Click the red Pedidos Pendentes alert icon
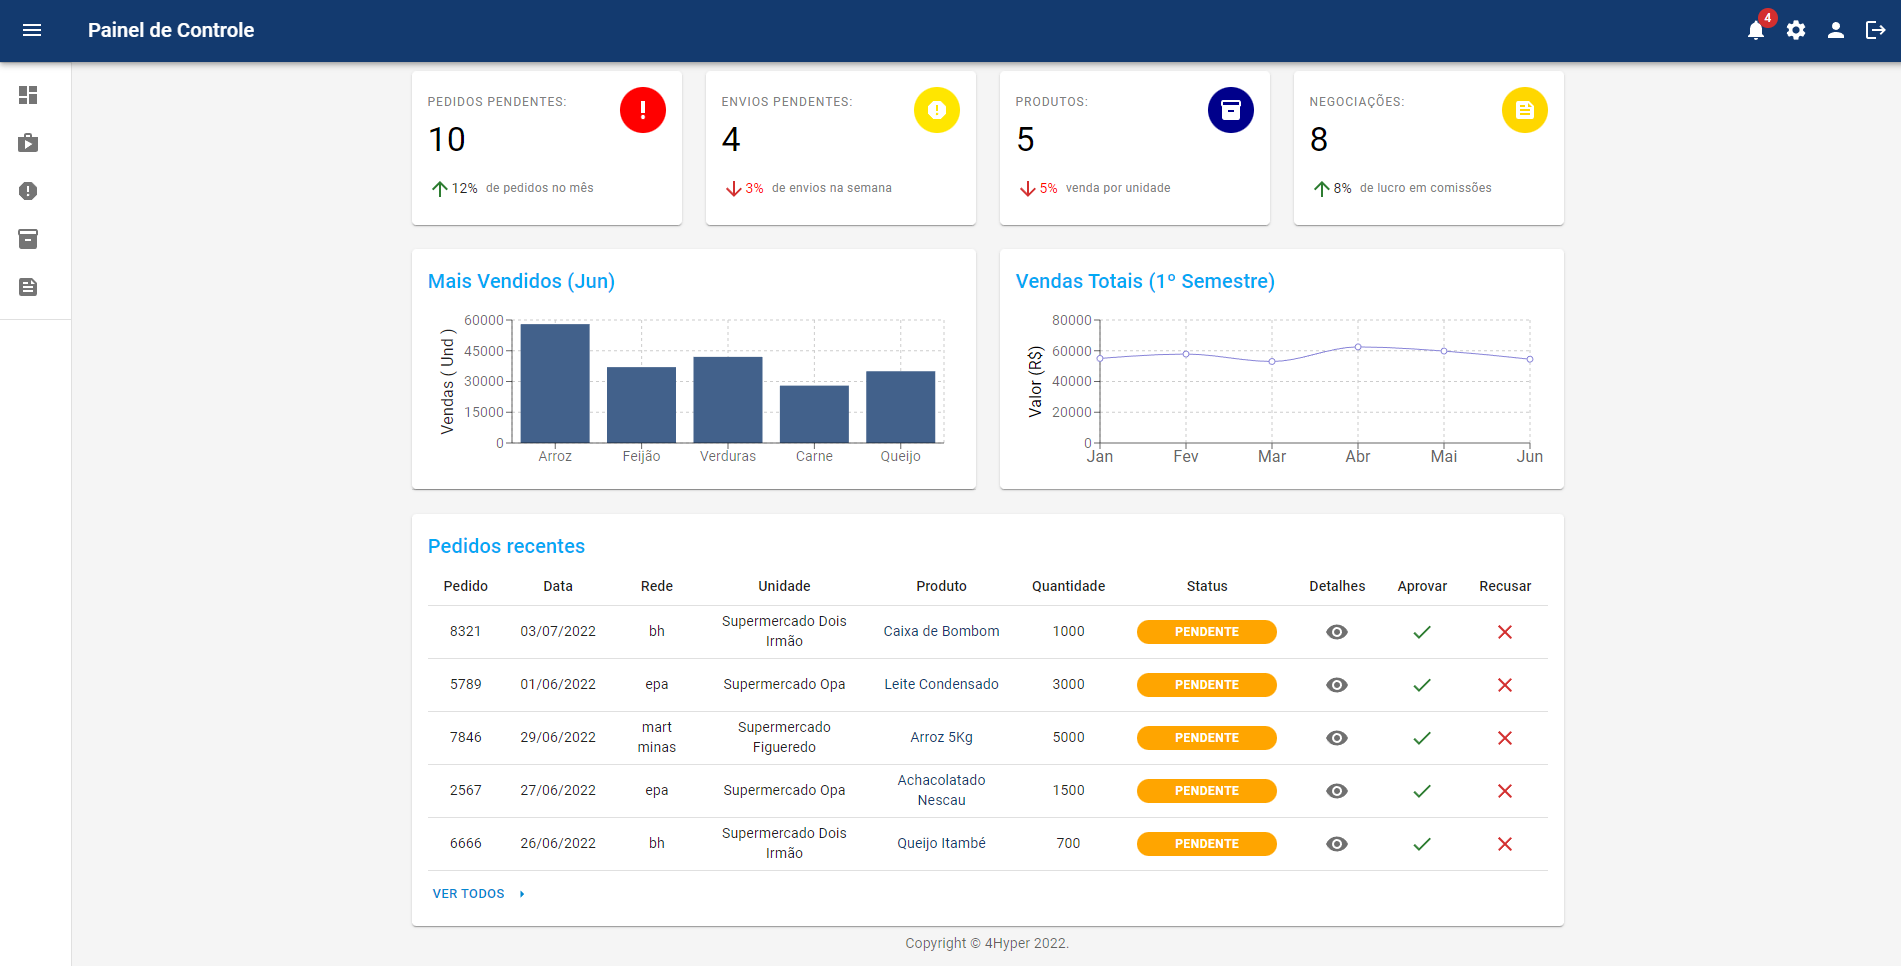The width and height of the screenshot is (1901, 966). [x=643, y=110]
